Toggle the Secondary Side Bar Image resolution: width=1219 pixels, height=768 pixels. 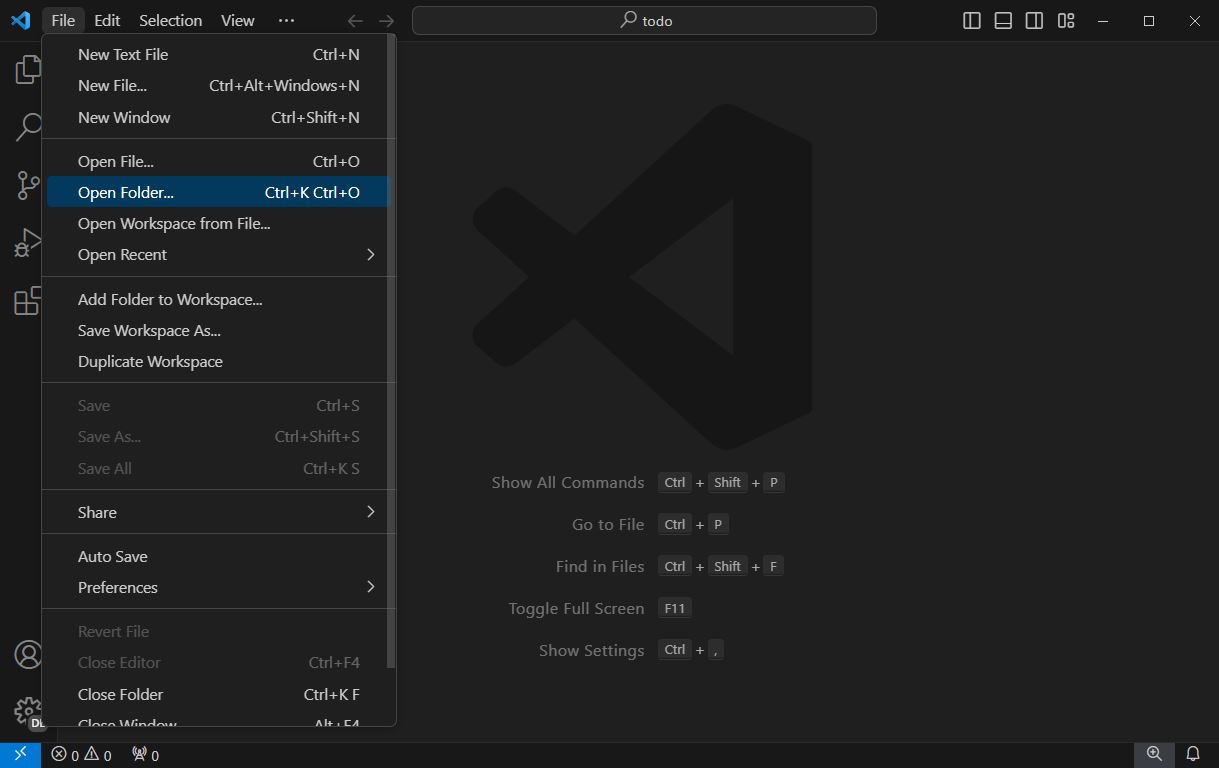click(1033, 20)
